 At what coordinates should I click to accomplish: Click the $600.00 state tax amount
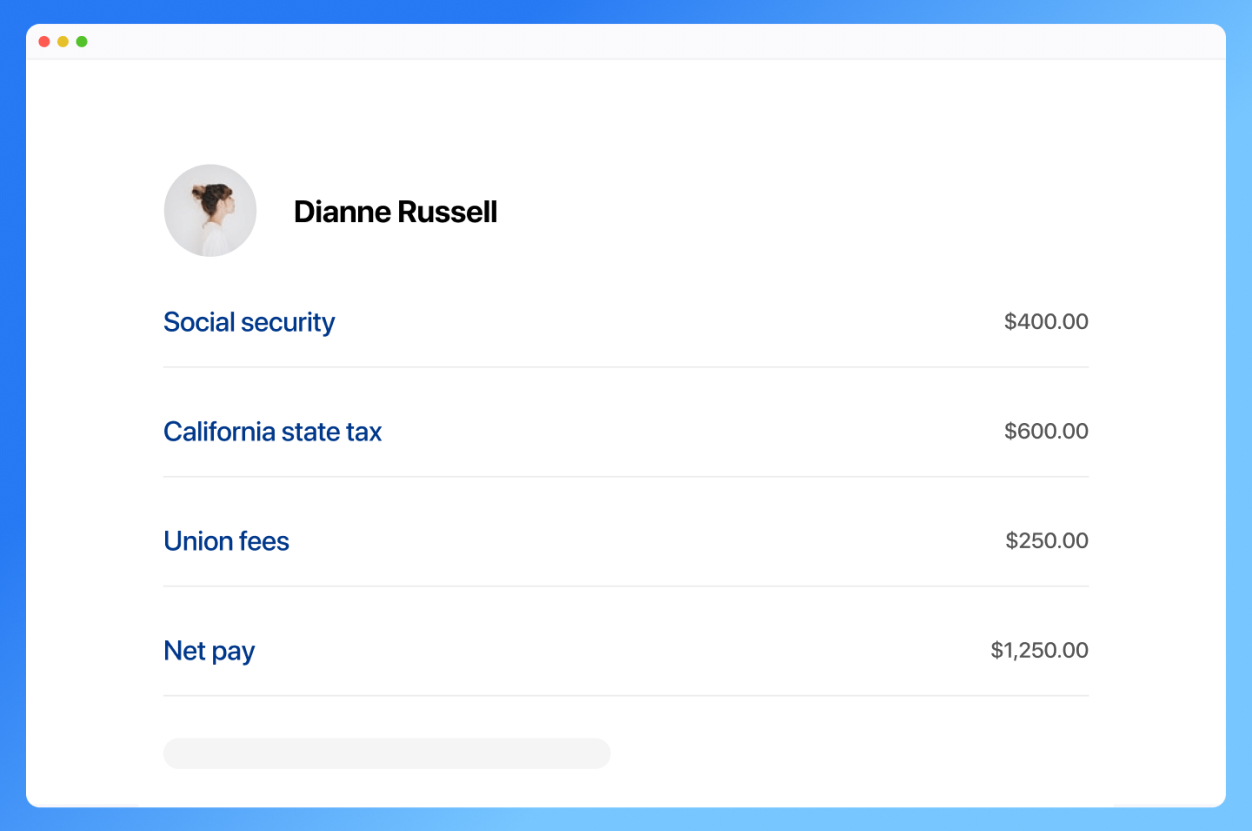click(1046, 432)
